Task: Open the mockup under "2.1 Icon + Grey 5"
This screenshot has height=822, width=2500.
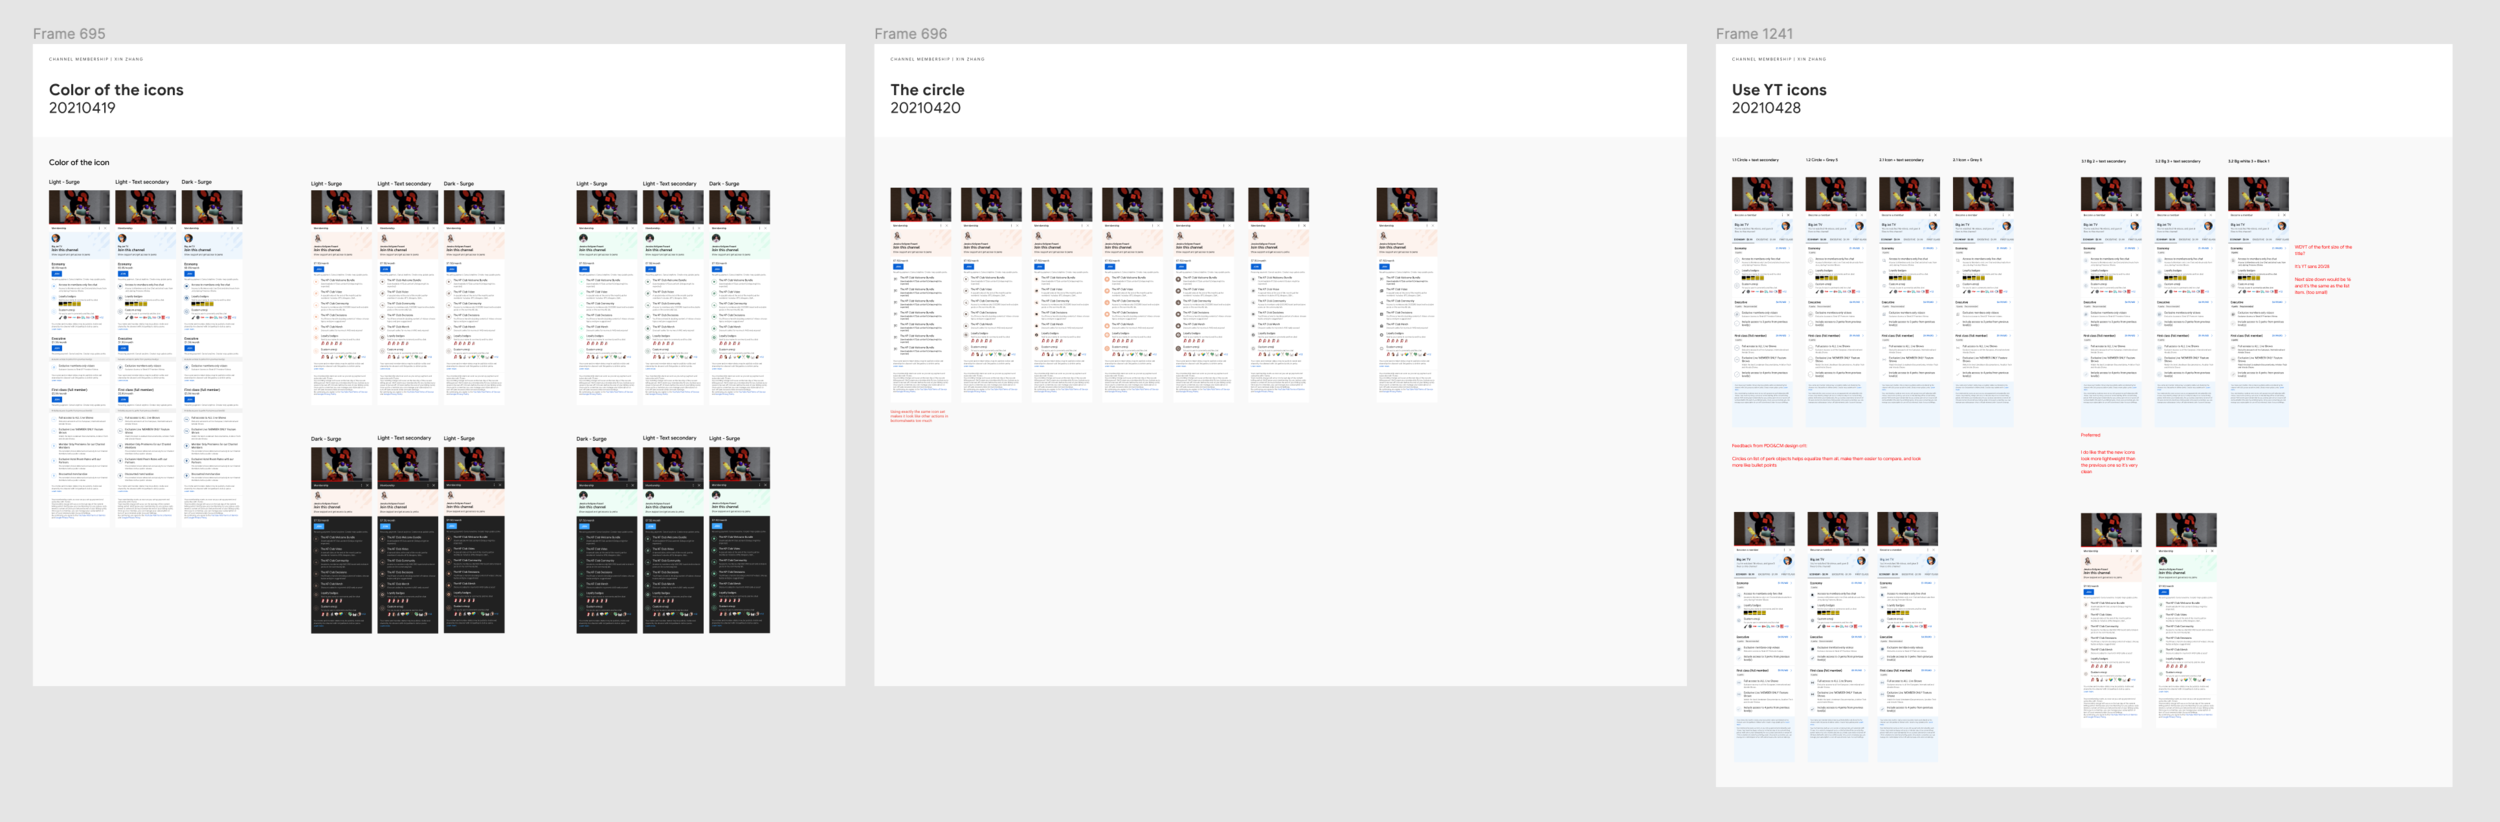Action: tap(1983, 302)
